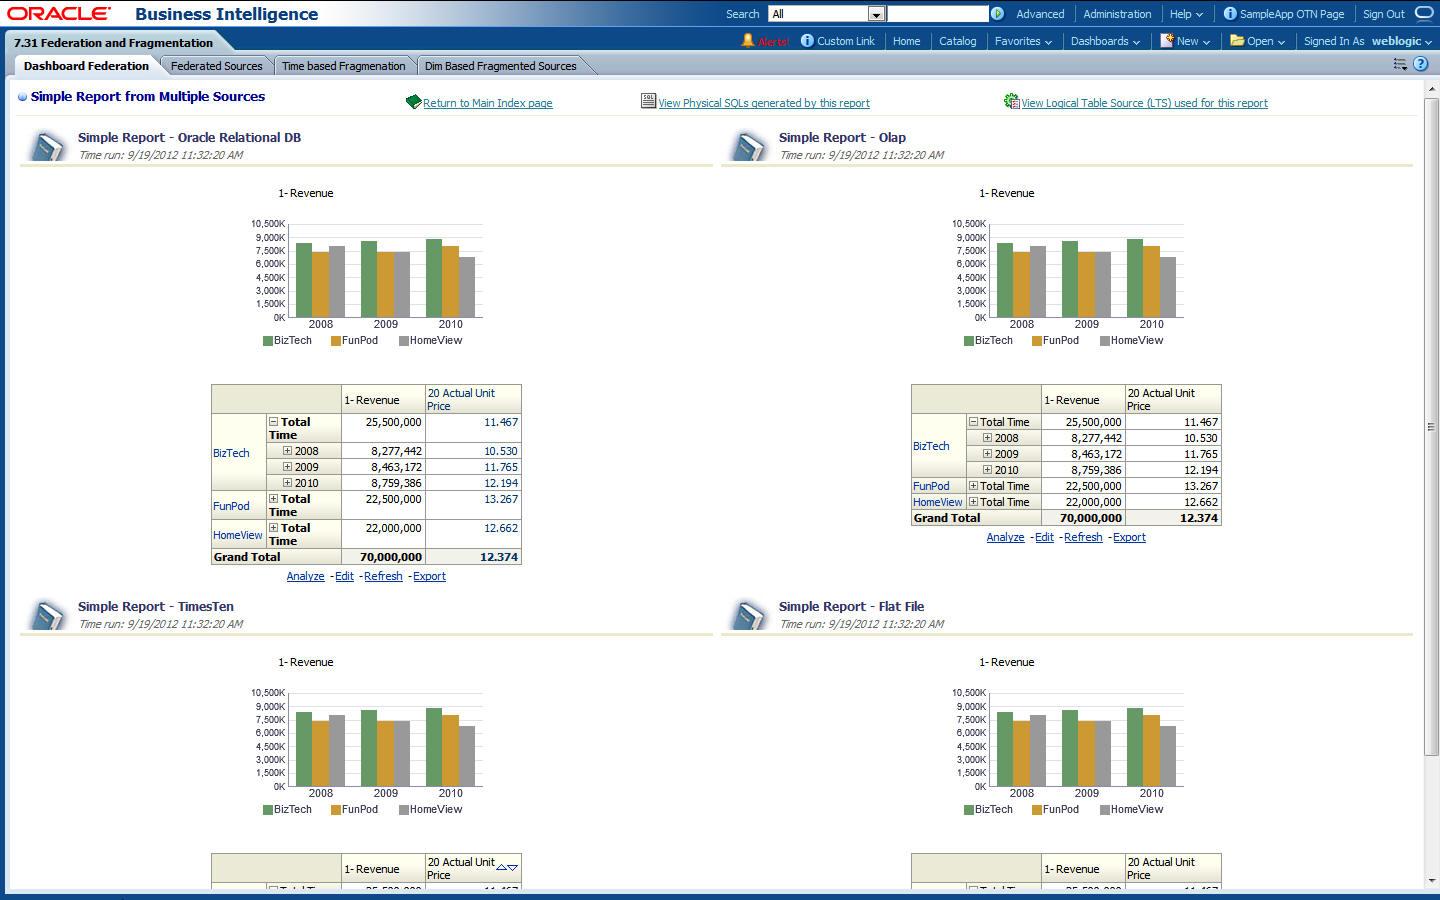This screenshot has height=900, width=1440.
Task: Open the Administration link
Action: [x=1117, y=14]
